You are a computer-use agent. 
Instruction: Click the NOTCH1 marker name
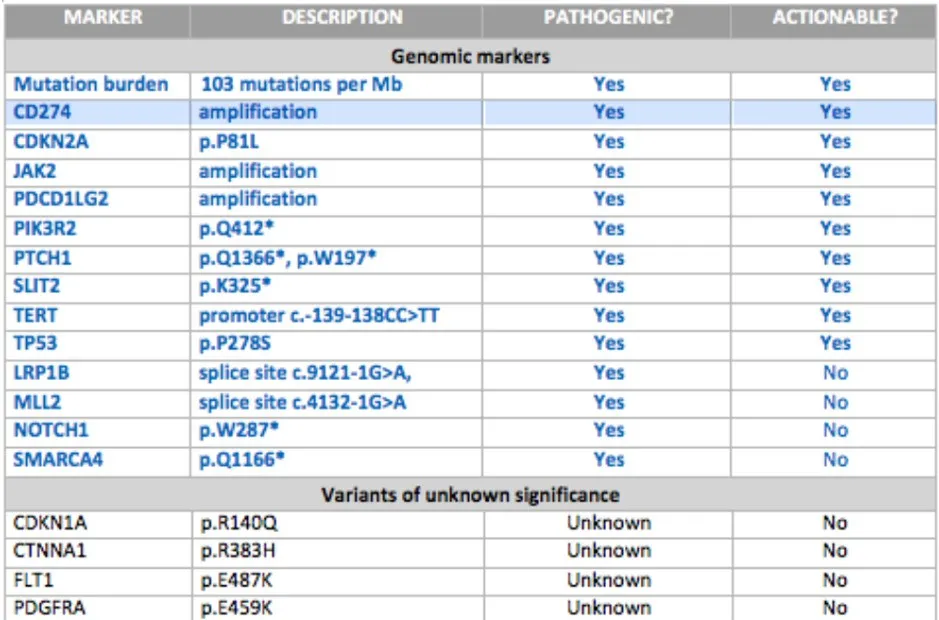[51, 430]
